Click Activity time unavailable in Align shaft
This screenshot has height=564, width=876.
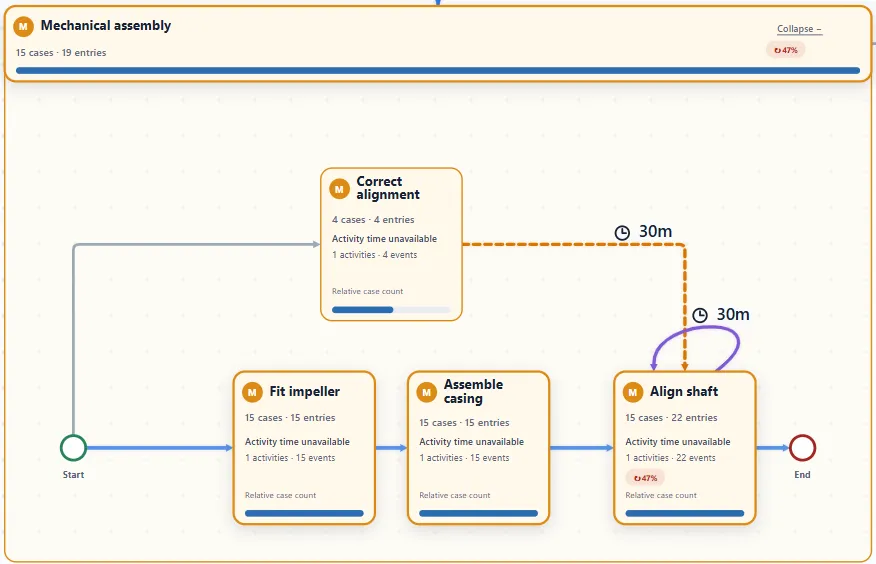coord(678,442)
